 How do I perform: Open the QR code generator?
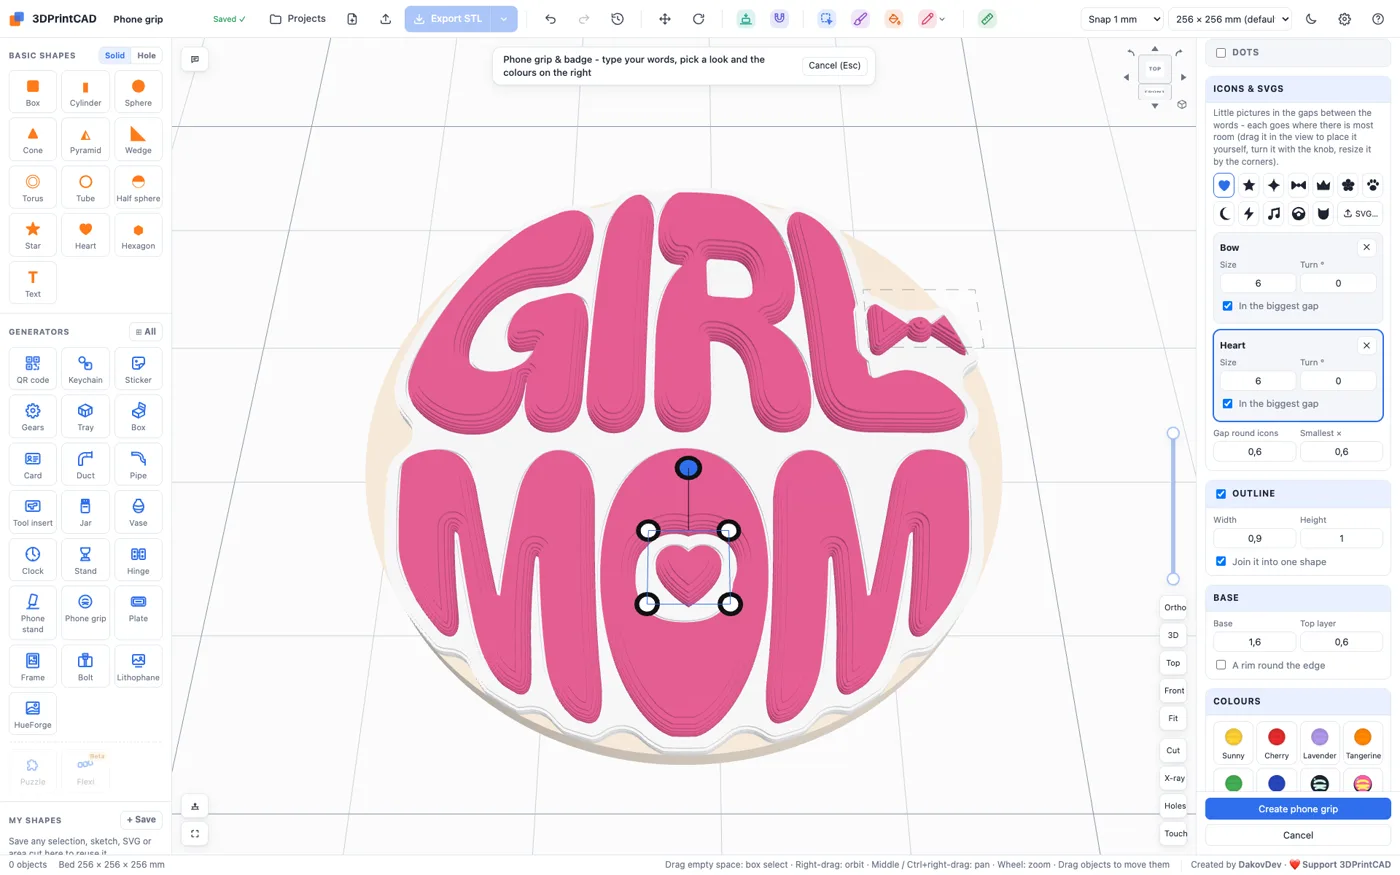[33, 368]
